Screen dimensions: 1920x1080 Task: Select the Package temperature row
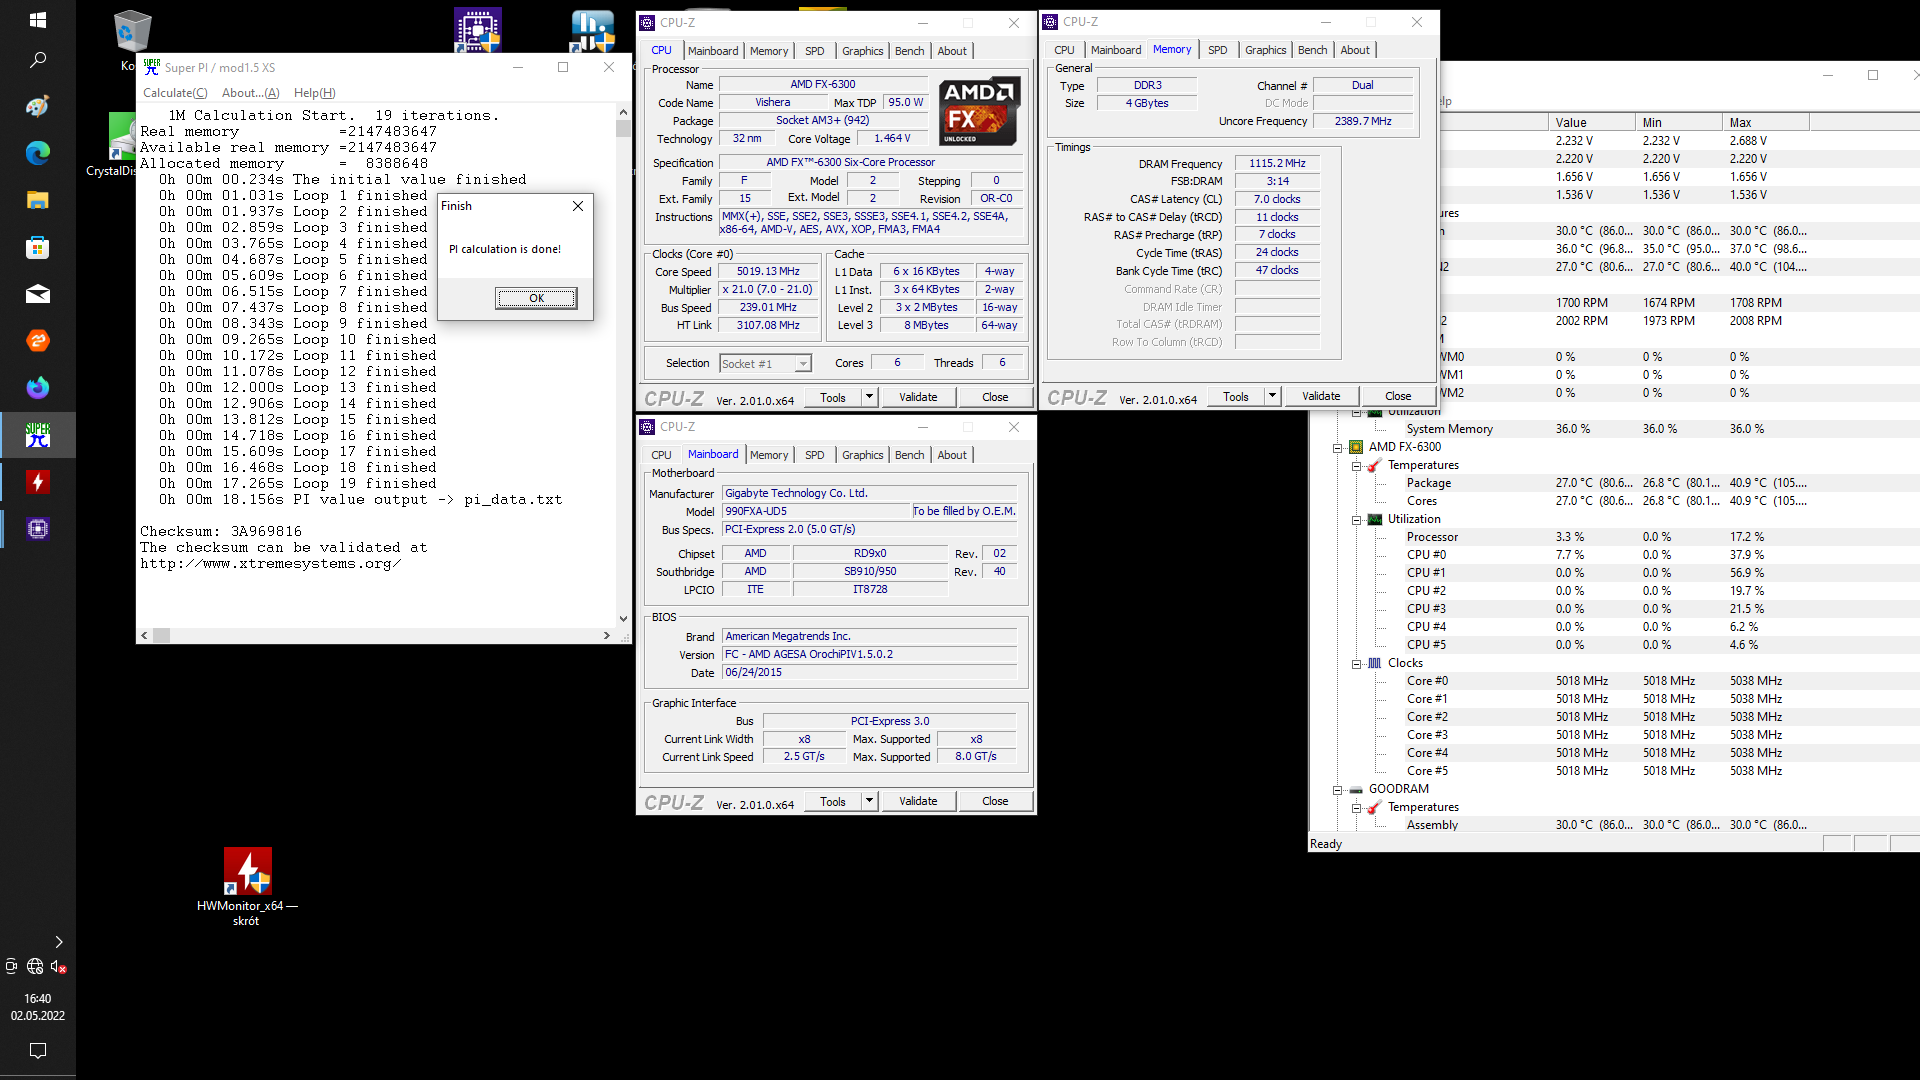(x=1613, y=483)
